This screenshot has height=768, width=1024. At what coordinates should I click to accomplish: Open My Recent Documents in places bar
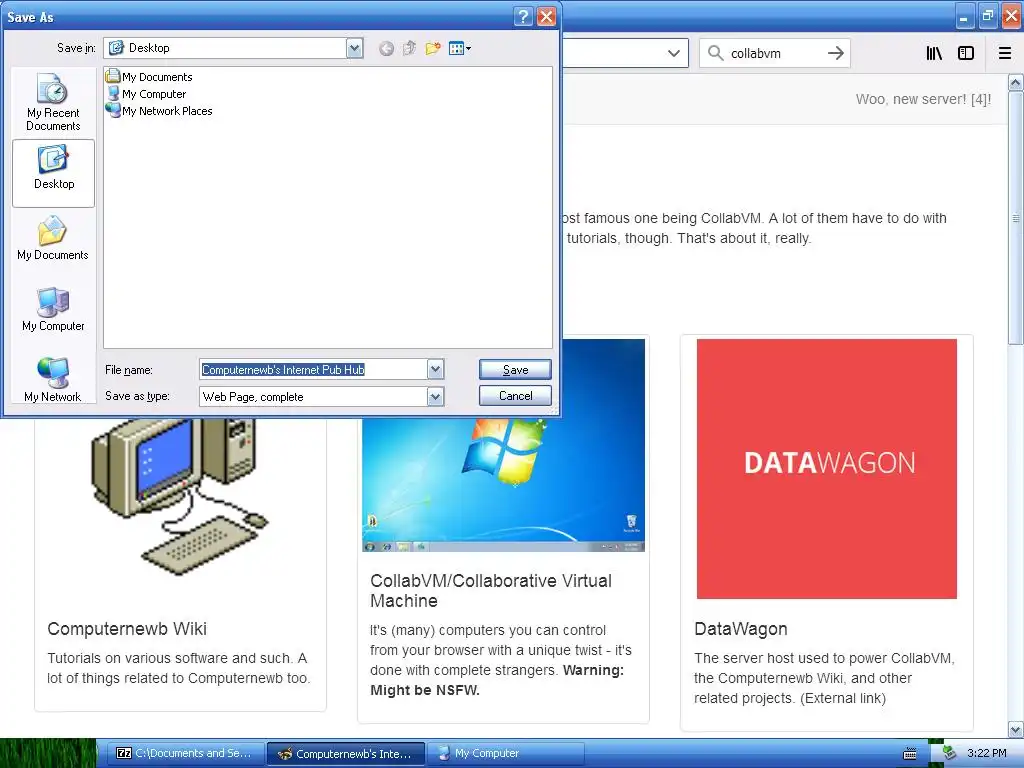click(53, 103)
